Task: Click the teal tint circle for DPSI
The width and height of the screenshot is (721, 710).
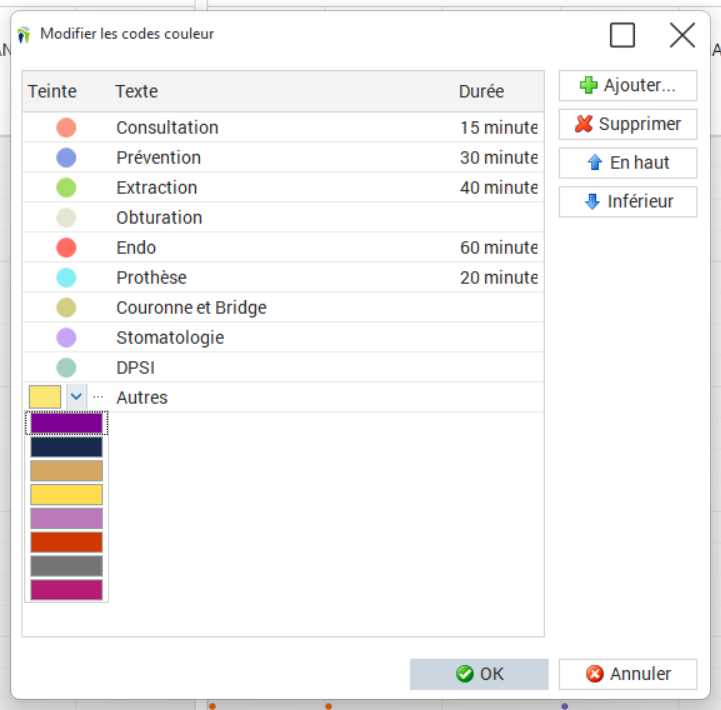Action: click(x=66, y=367)
